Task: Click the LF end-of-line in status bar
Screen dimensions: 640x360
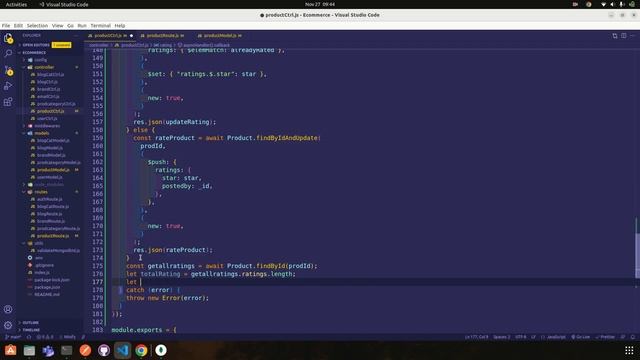Action: pyautogui.click(x=533, y=337)
